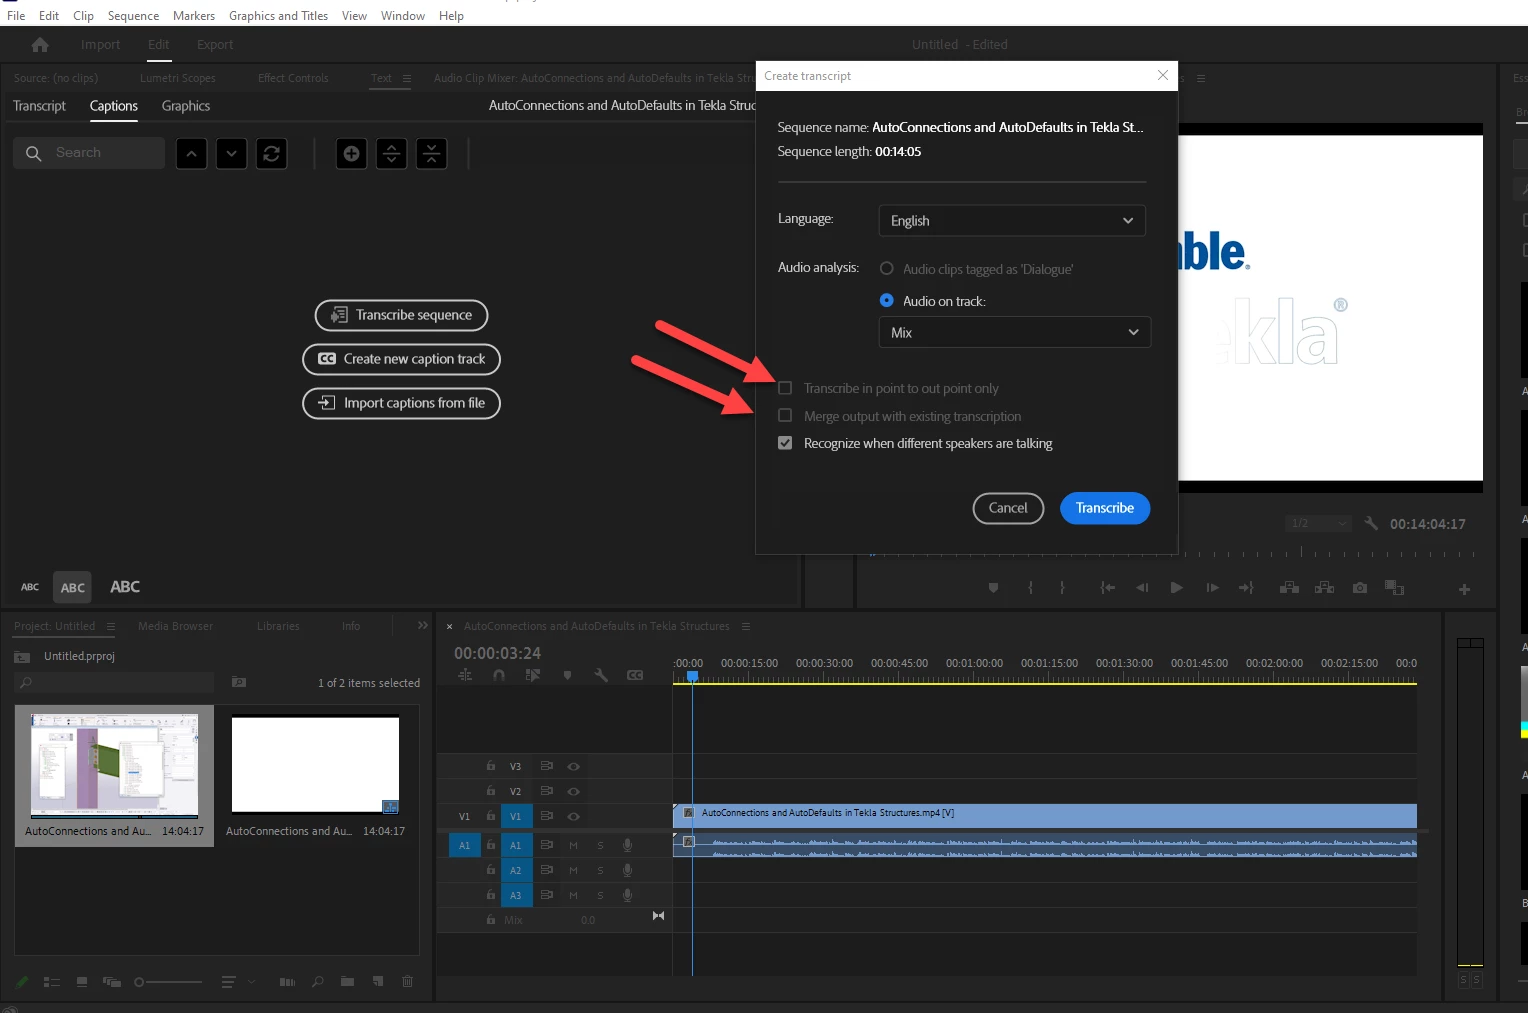Open Program Monitor settings wrench
The height and width of the screenshot is (1013, 1528).
tap(1371, 524)
